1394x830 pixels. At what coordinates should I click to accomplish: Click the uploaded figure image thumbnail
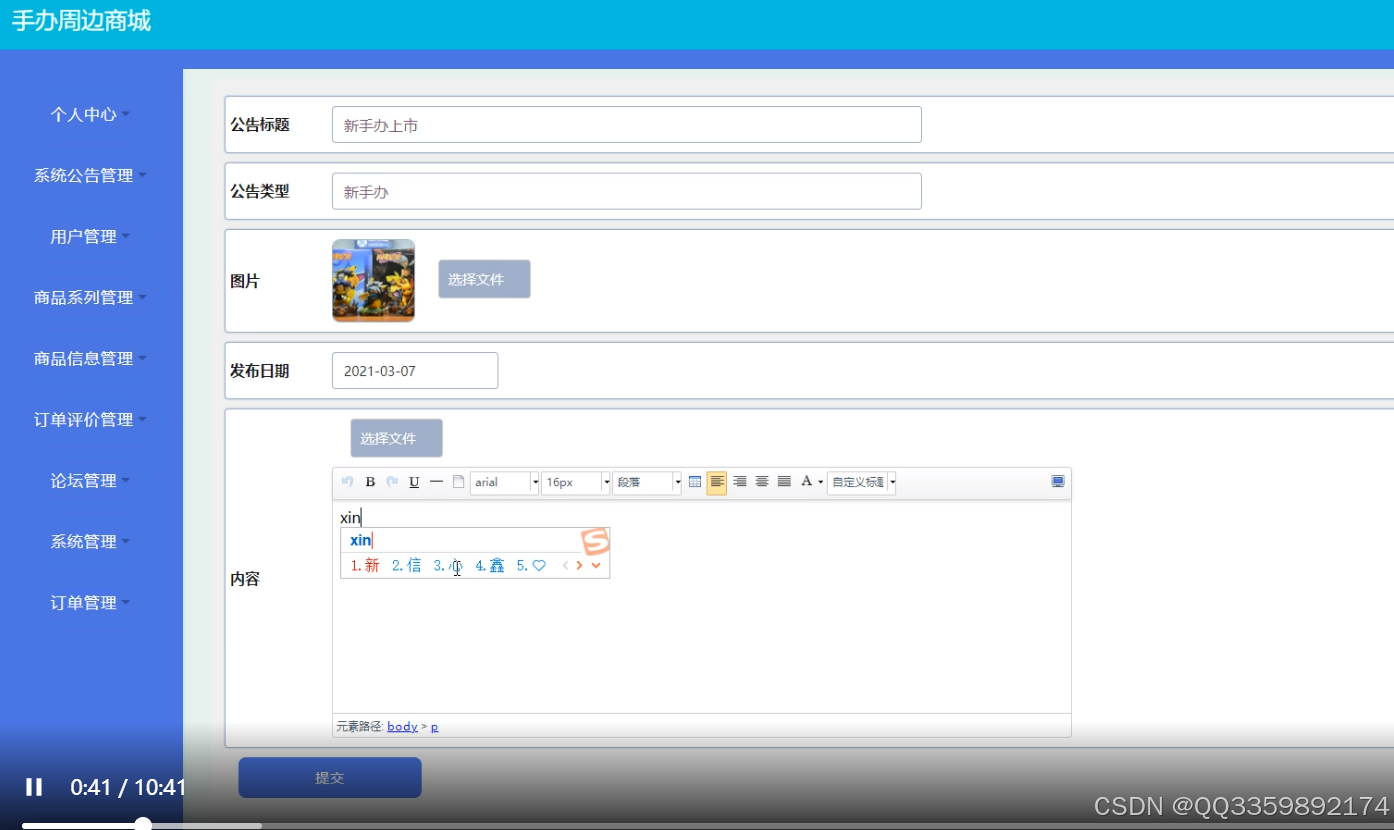coord(373,280)
